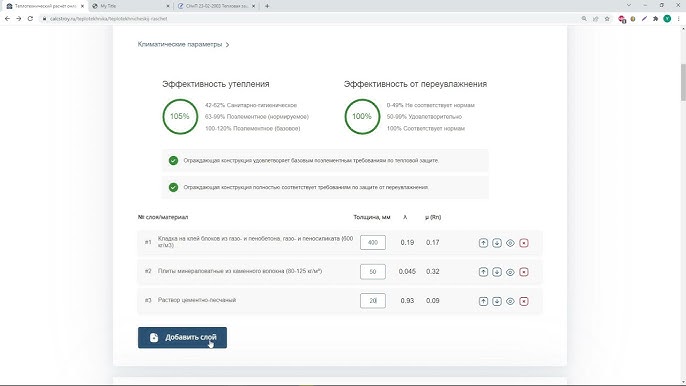
Task: Move layer #3 cement mortar down
Action: click(497, 301)
